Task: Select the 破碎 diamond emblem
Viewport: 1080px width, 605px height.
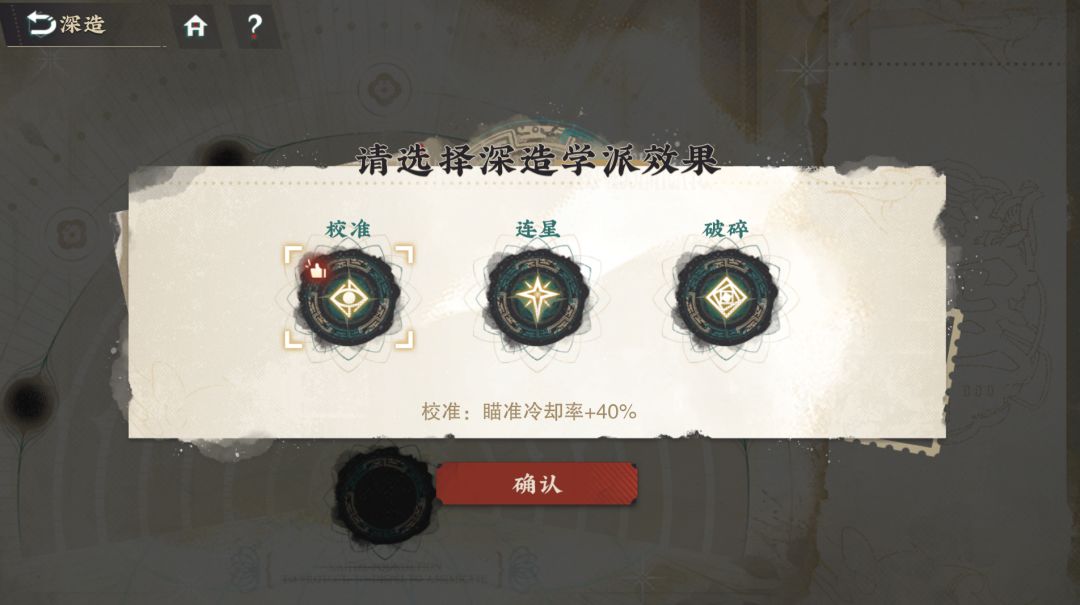Action: coord(726,298)
